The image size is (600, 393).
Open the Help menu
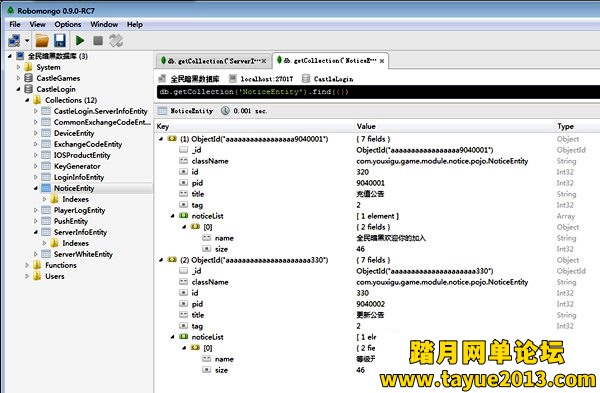135,24
